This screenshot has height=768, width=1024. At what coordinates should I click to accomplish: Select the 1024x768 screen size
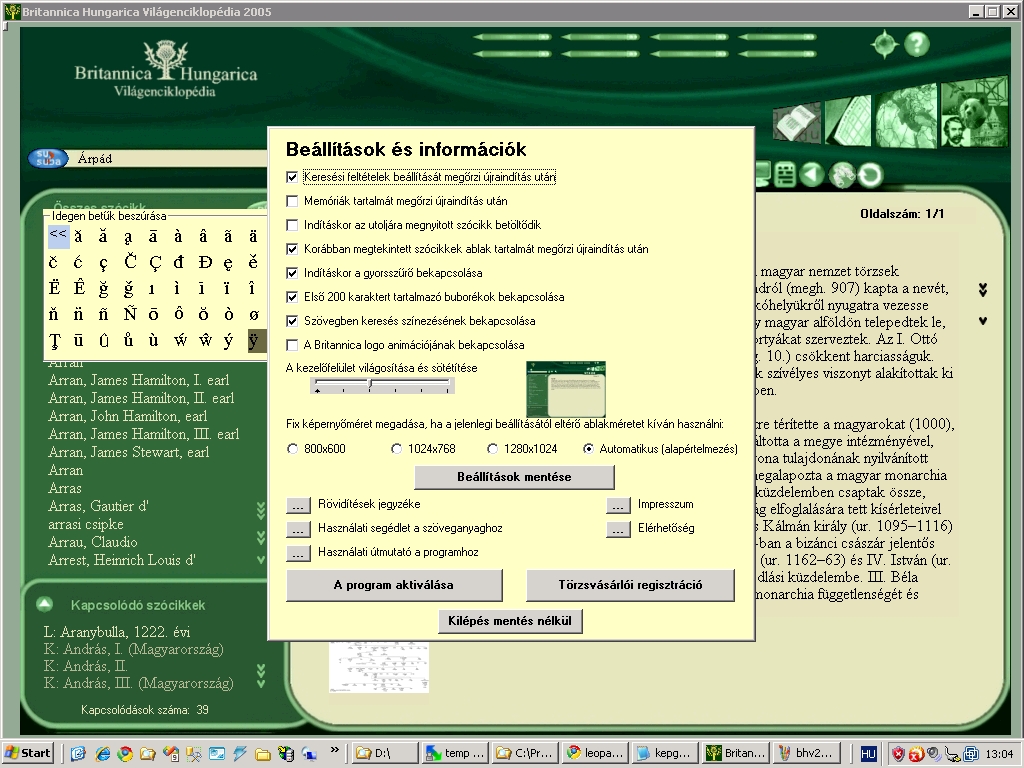(x=396, y=449)
